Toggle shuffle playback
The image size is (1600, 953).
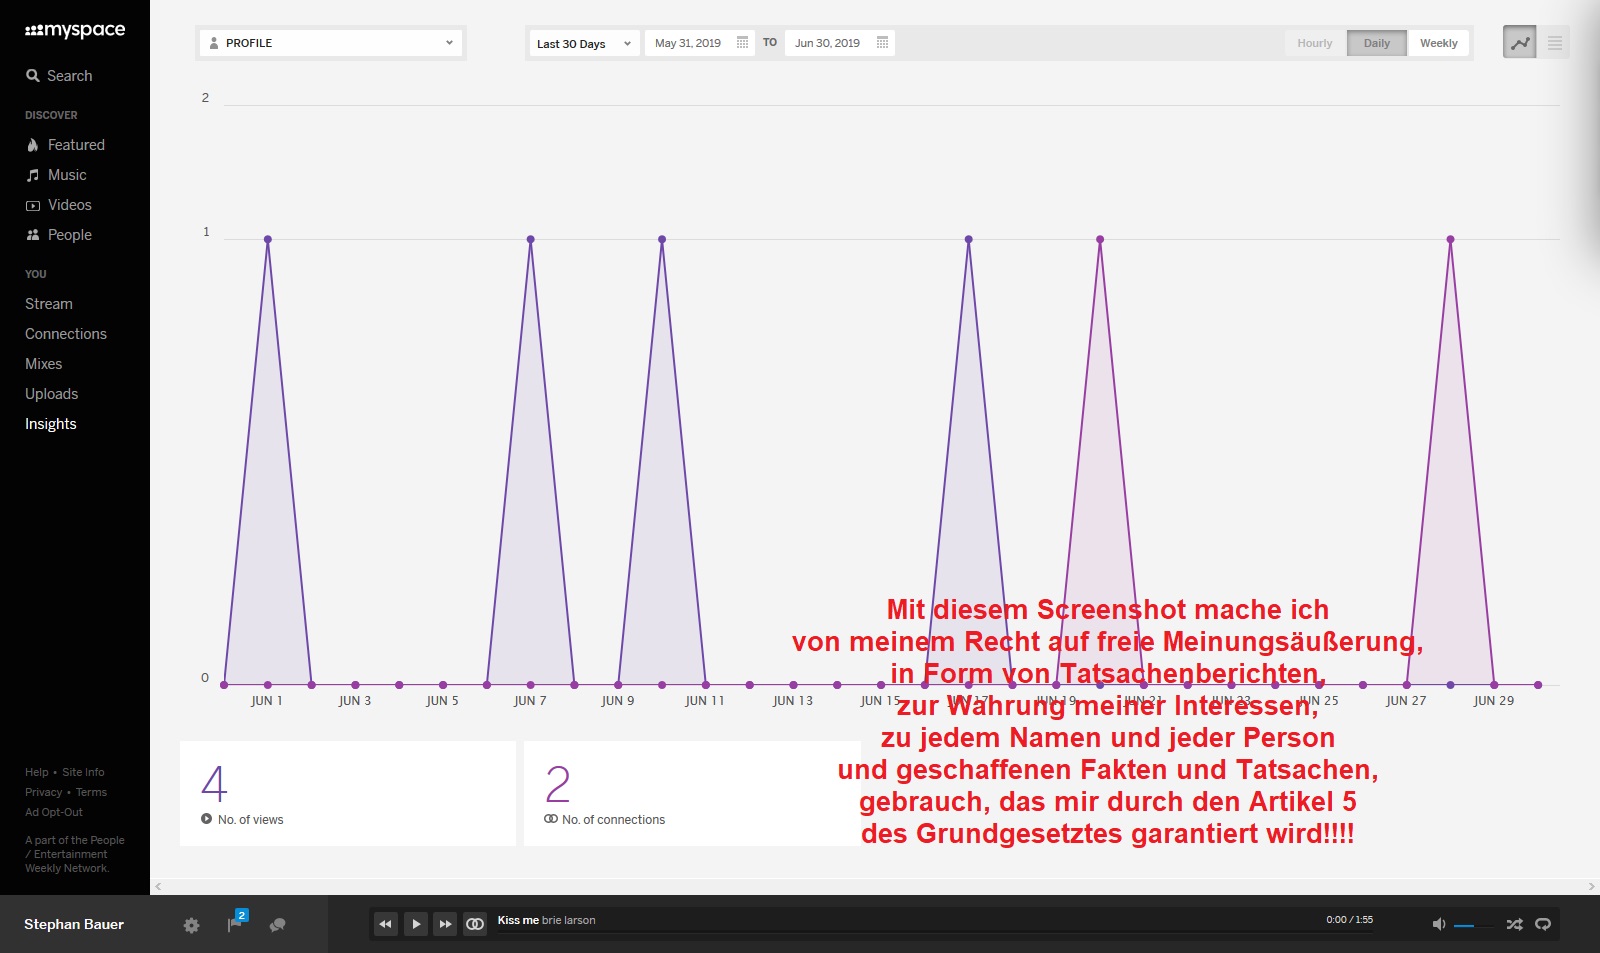coord(1514,924)
